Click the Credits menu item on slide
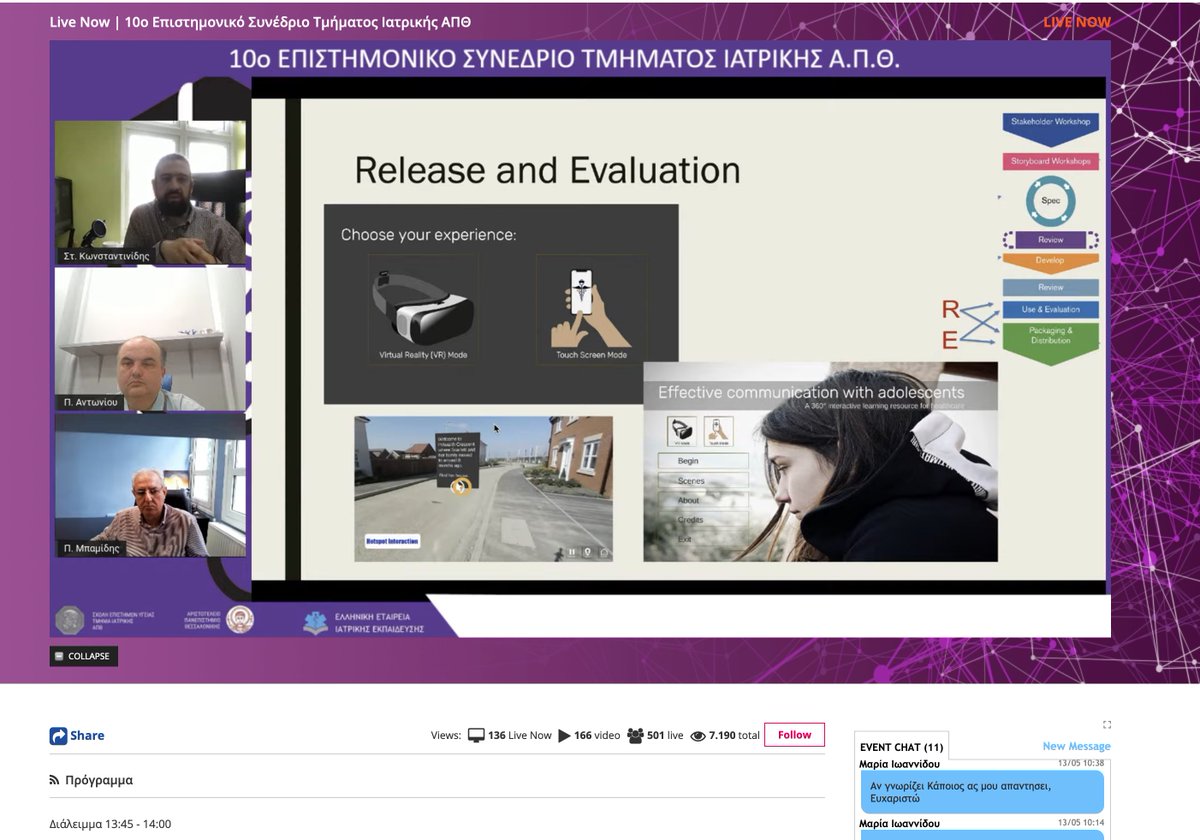The image size is (1200, 840). click(x=703, y=520)
